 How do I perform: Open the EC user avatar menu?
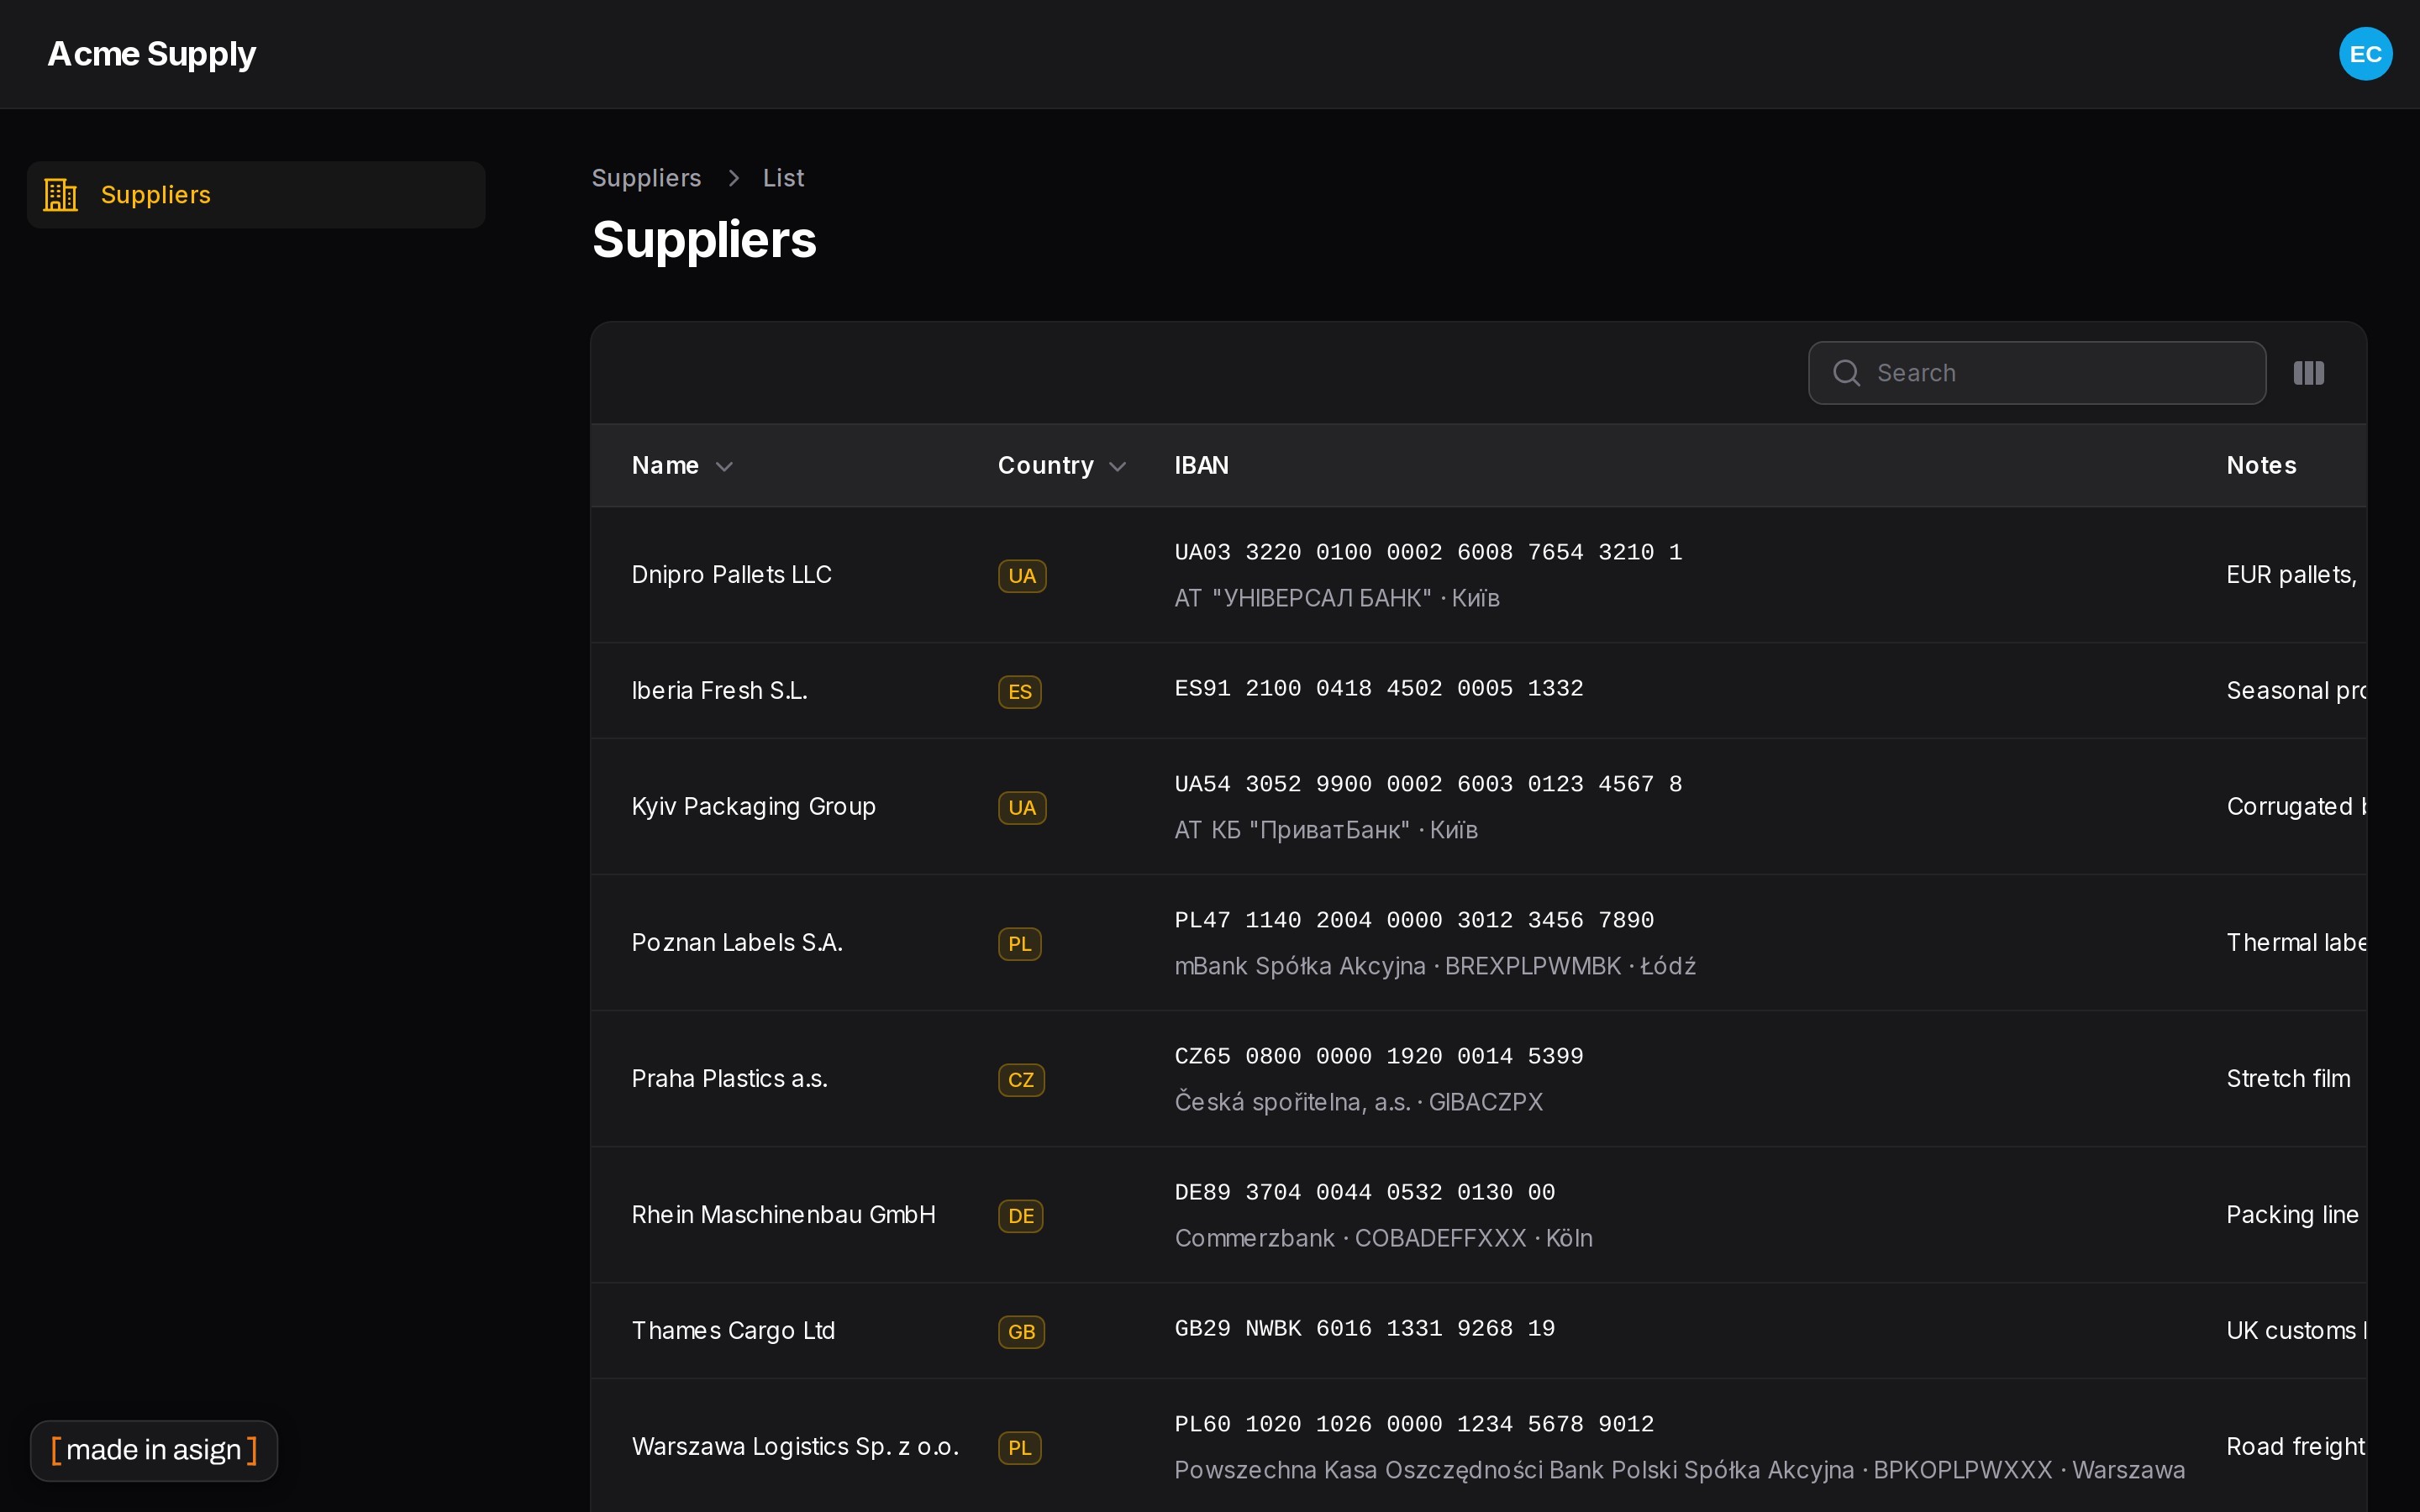(2365, 54)
